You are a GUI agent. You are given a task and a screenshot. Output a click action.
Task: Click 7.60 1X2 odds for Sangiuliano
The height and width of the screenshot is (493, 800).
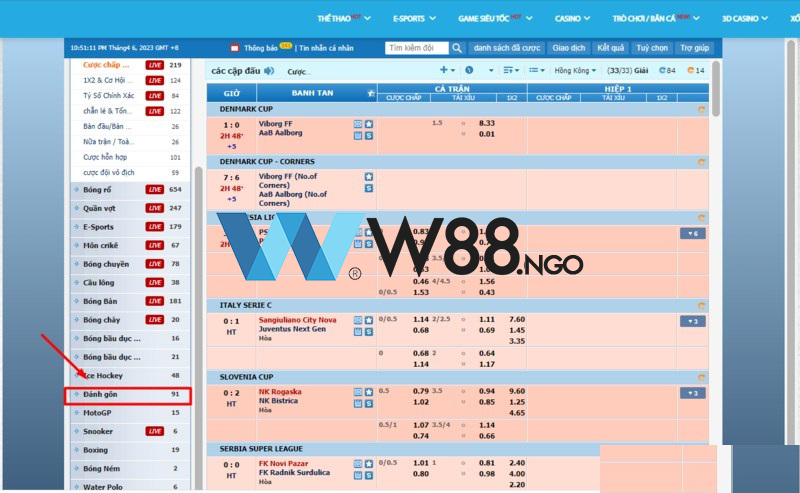click(517, 319)
